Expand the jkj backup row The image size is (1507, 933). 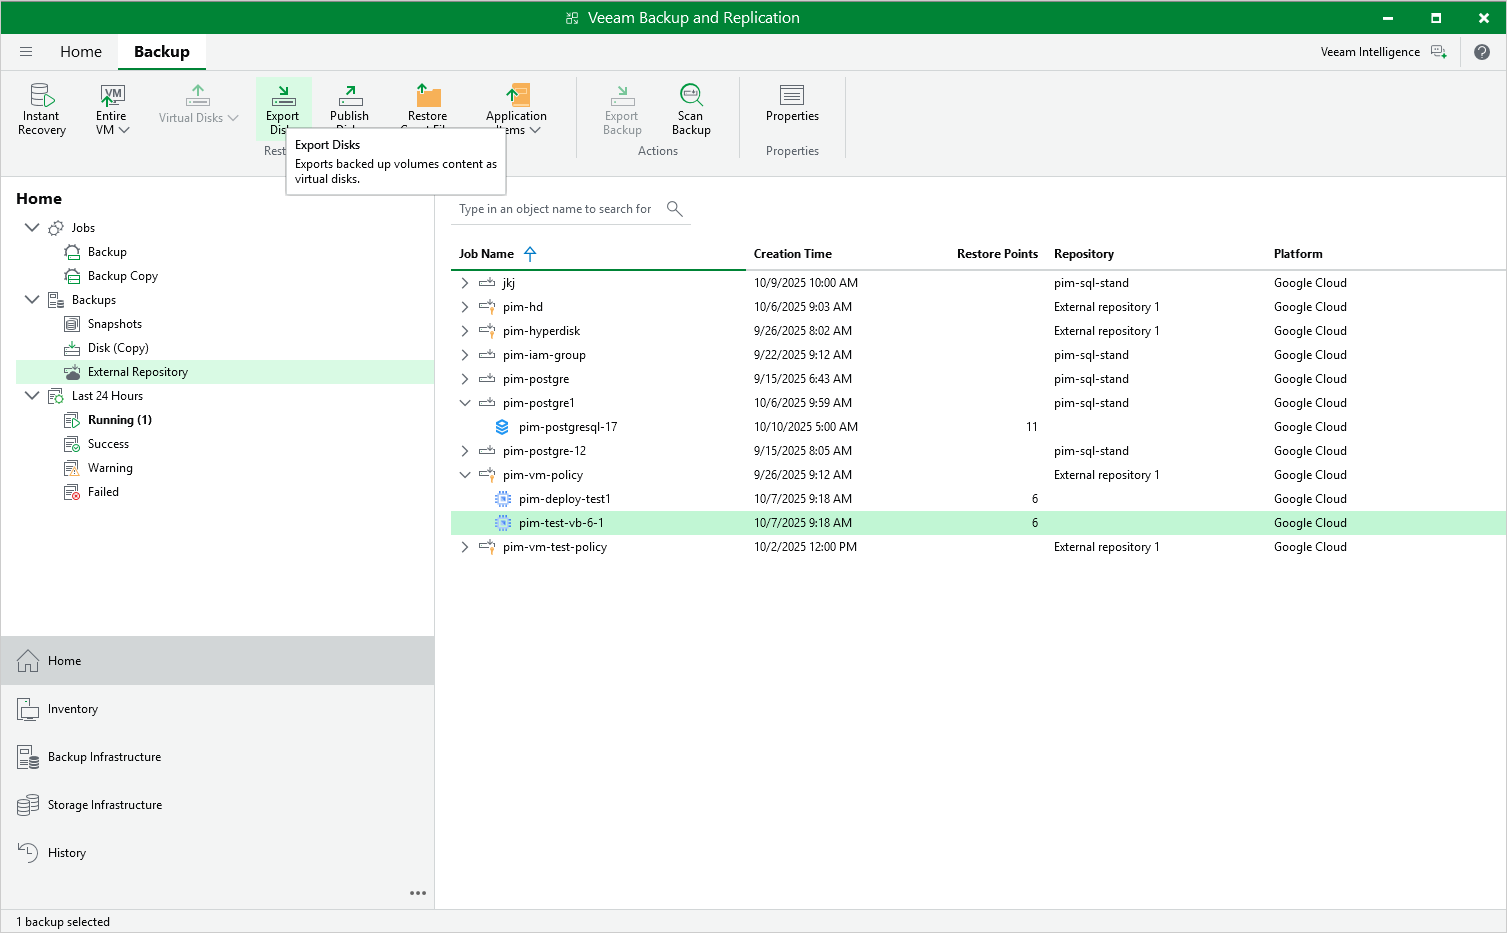pos(465,283)
